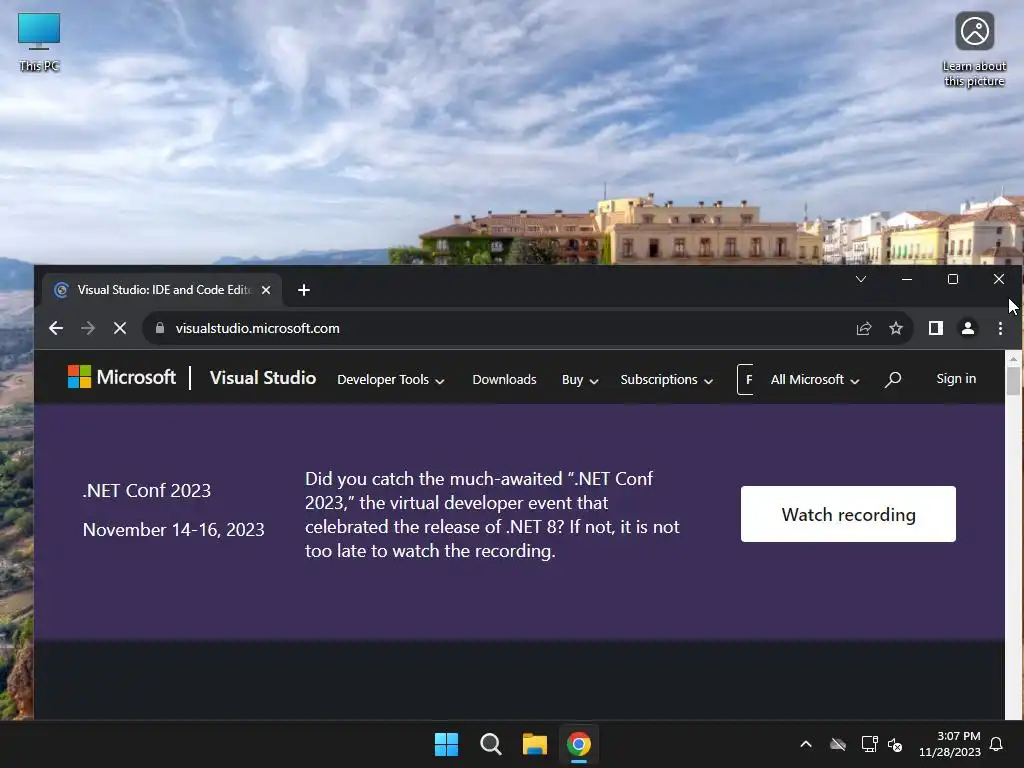Click the Sign in link
Image resolution: width=1024 pixels, height=768 pixels.
click(956, 379)
